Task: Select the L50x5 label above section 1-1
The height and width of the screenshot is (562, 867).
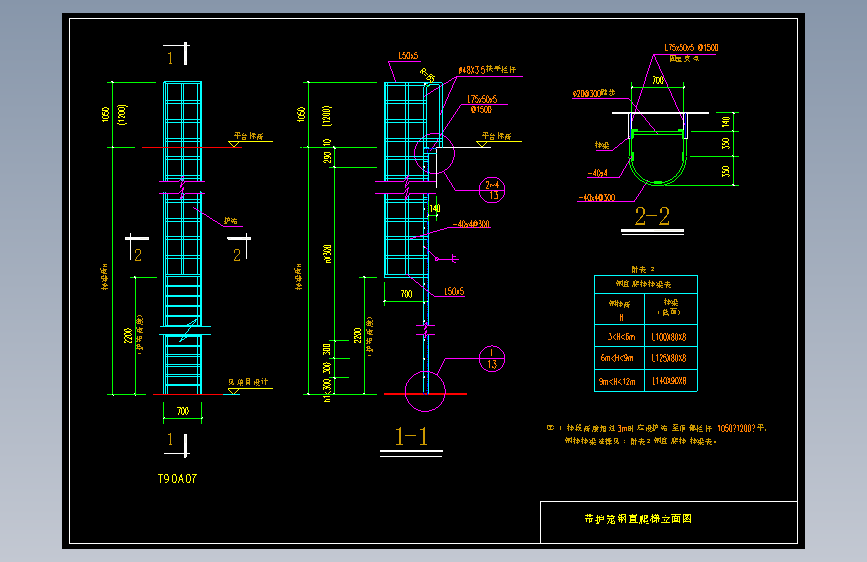Action: [408, 56]
